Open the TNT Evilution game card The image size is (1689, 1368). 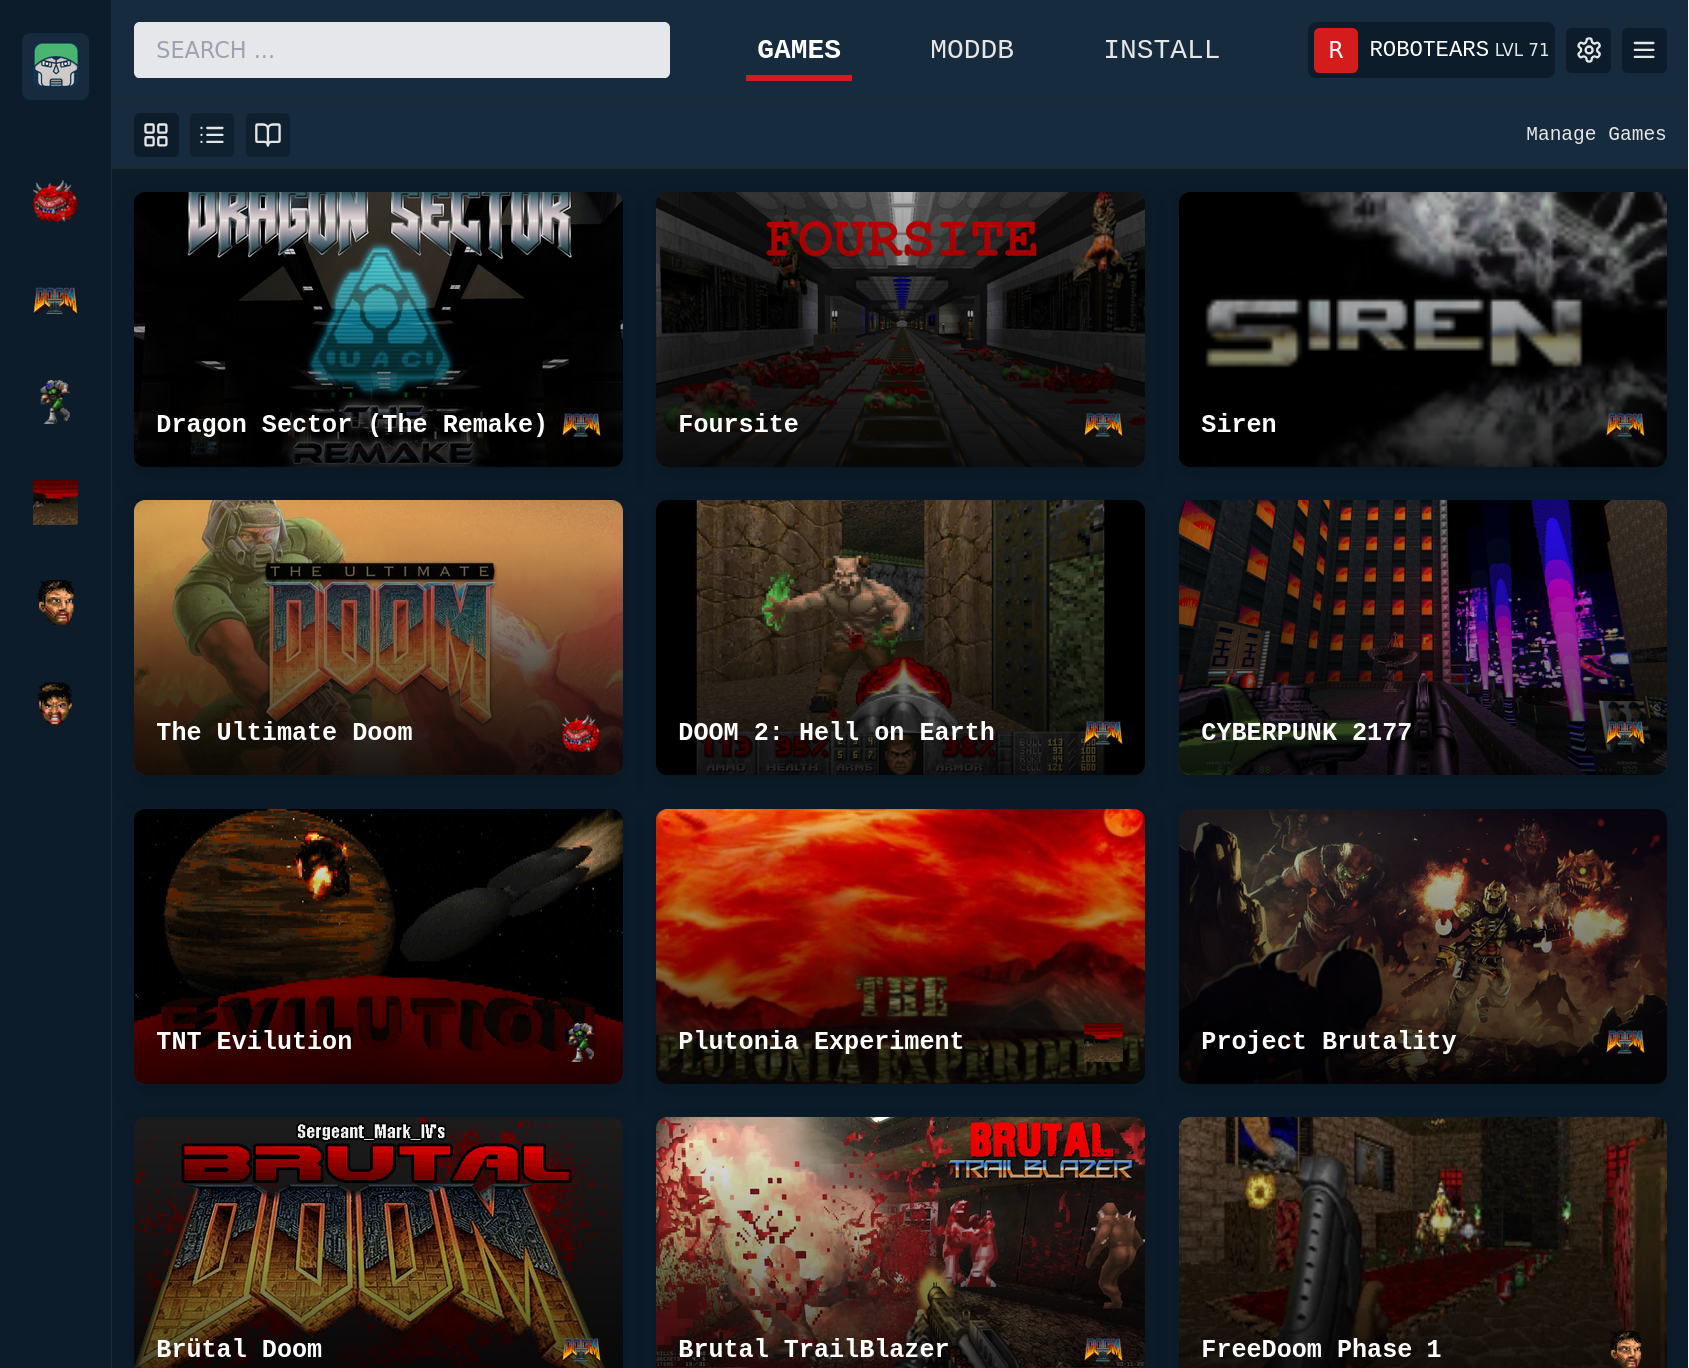(378, 946)
